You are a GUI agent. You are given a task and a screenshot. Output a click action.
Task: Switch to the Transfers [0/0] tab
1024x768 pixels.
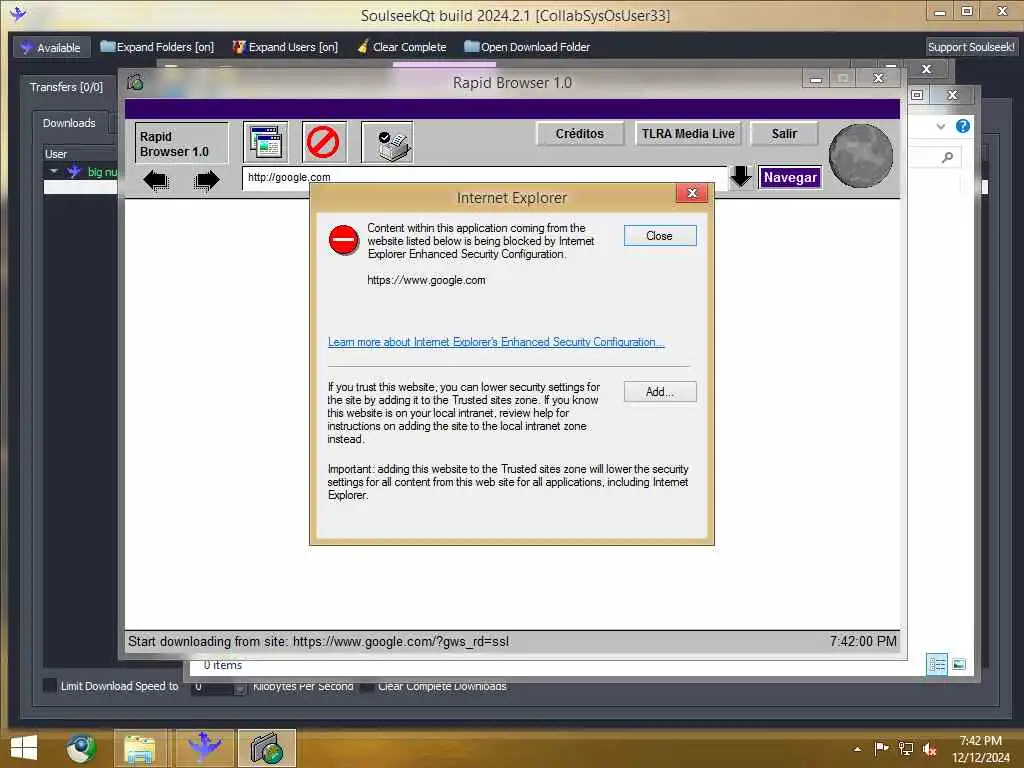tap(66, 87)
